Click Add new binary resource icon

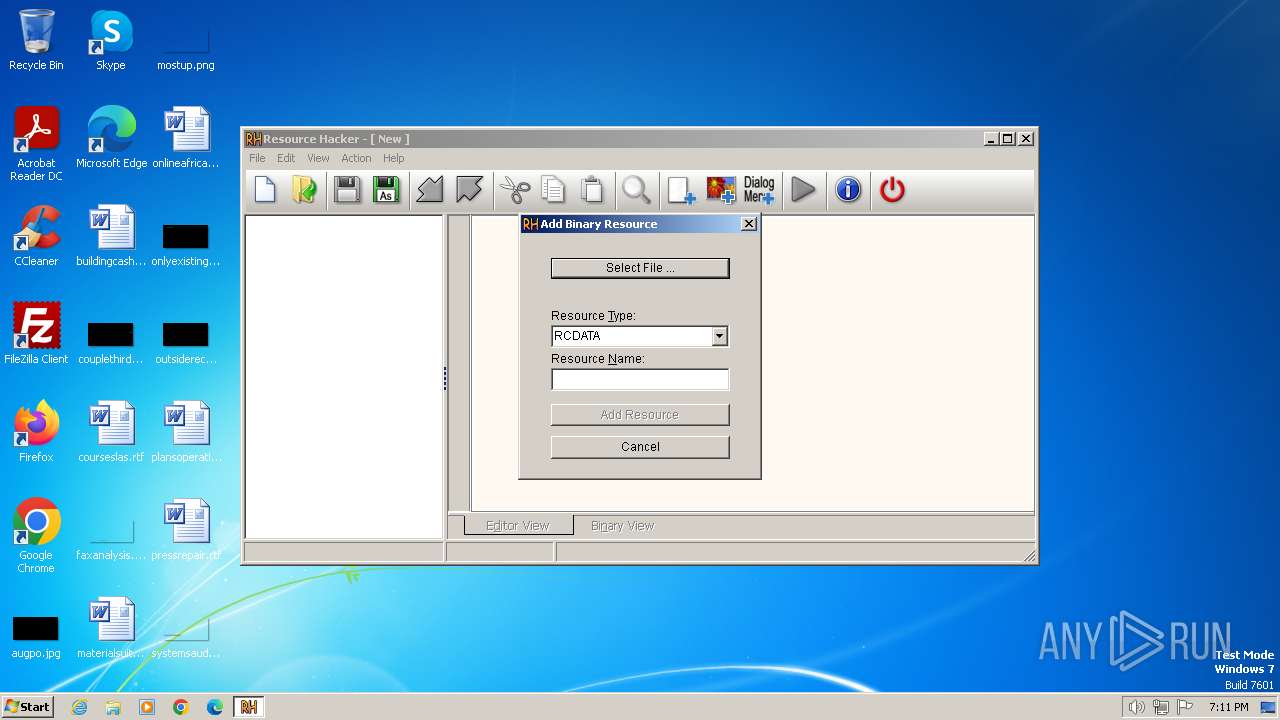coord(681,189)
